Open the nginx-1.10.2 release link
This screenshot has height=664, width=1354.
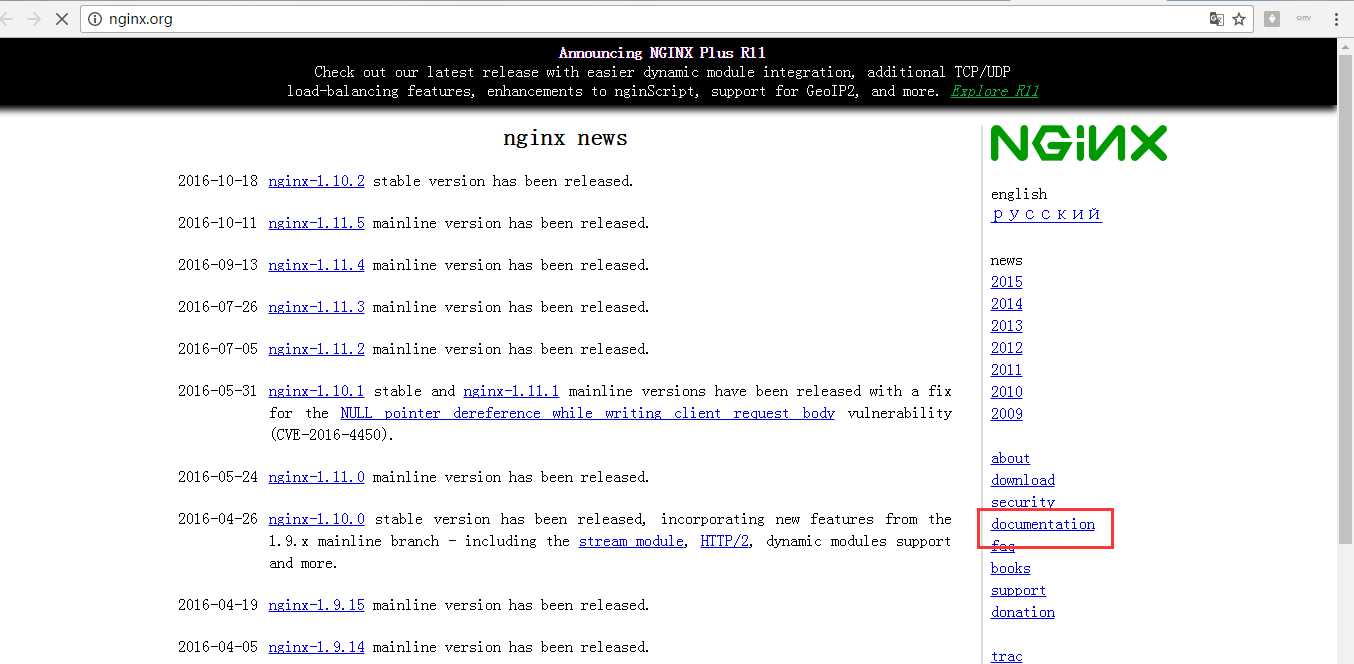pyautogui.click(x=316, y=182)
